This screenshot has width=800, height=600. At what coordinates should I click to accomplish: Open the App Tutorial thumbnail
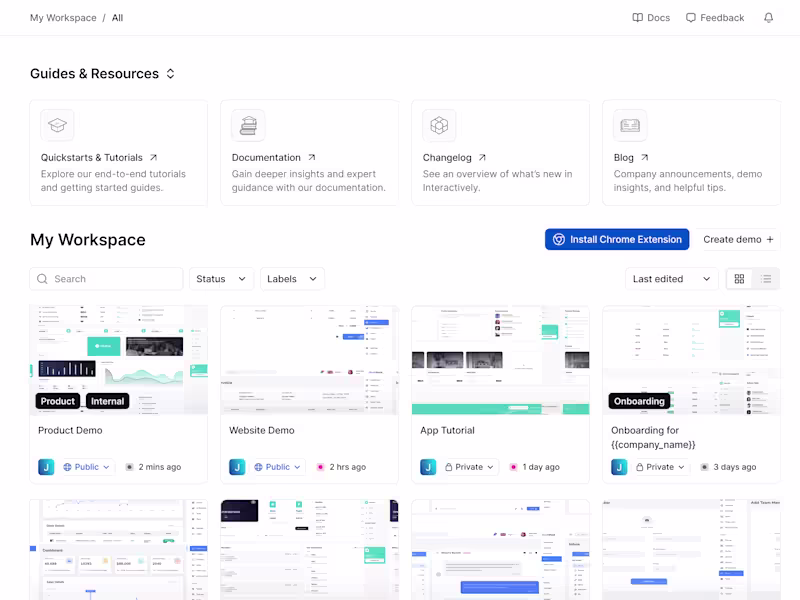[501, 360]
